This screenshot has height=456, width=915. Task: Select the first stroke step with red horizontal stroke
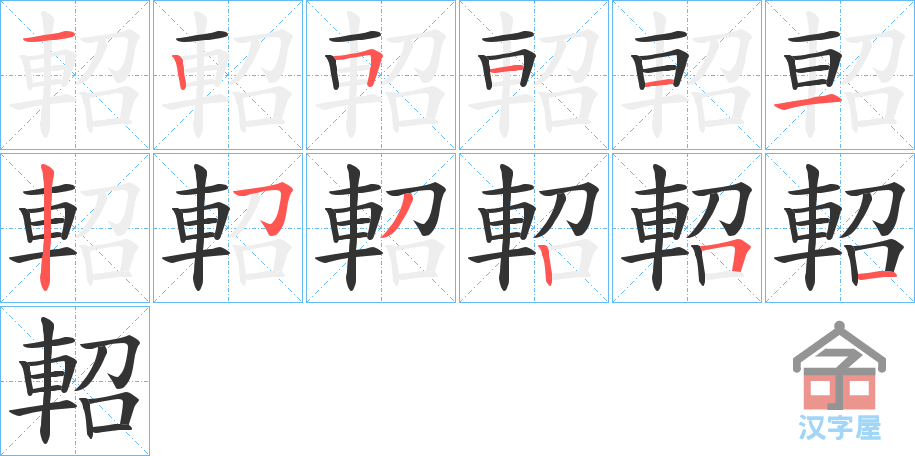click(75, 75)
